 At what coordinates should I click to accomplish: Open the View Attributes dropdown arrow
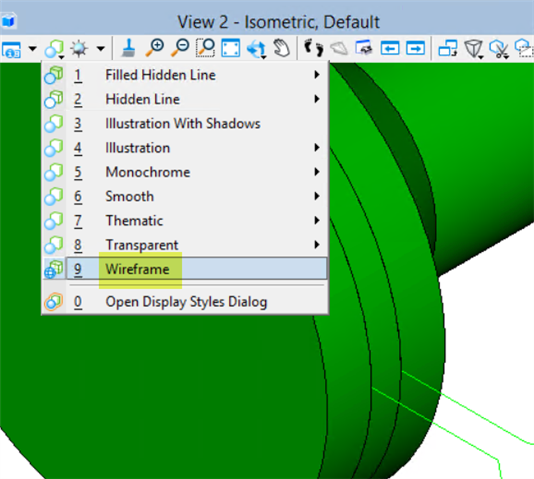33,49
